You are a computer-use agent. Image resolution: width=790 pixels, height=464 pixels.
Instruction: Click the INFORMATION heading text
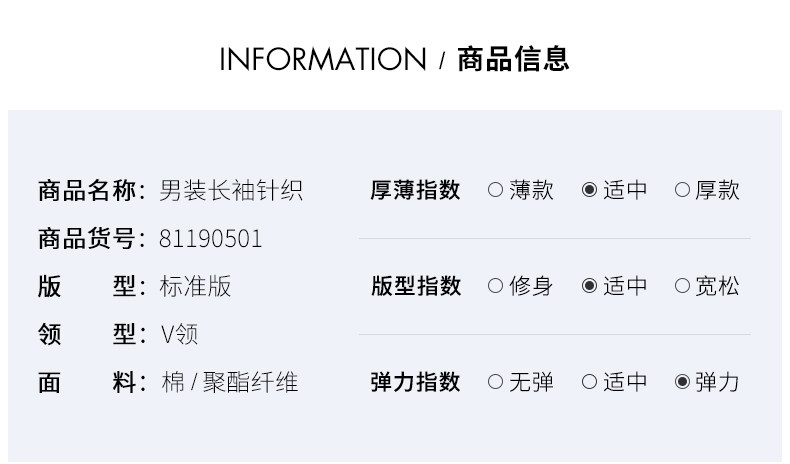point(322,59)
